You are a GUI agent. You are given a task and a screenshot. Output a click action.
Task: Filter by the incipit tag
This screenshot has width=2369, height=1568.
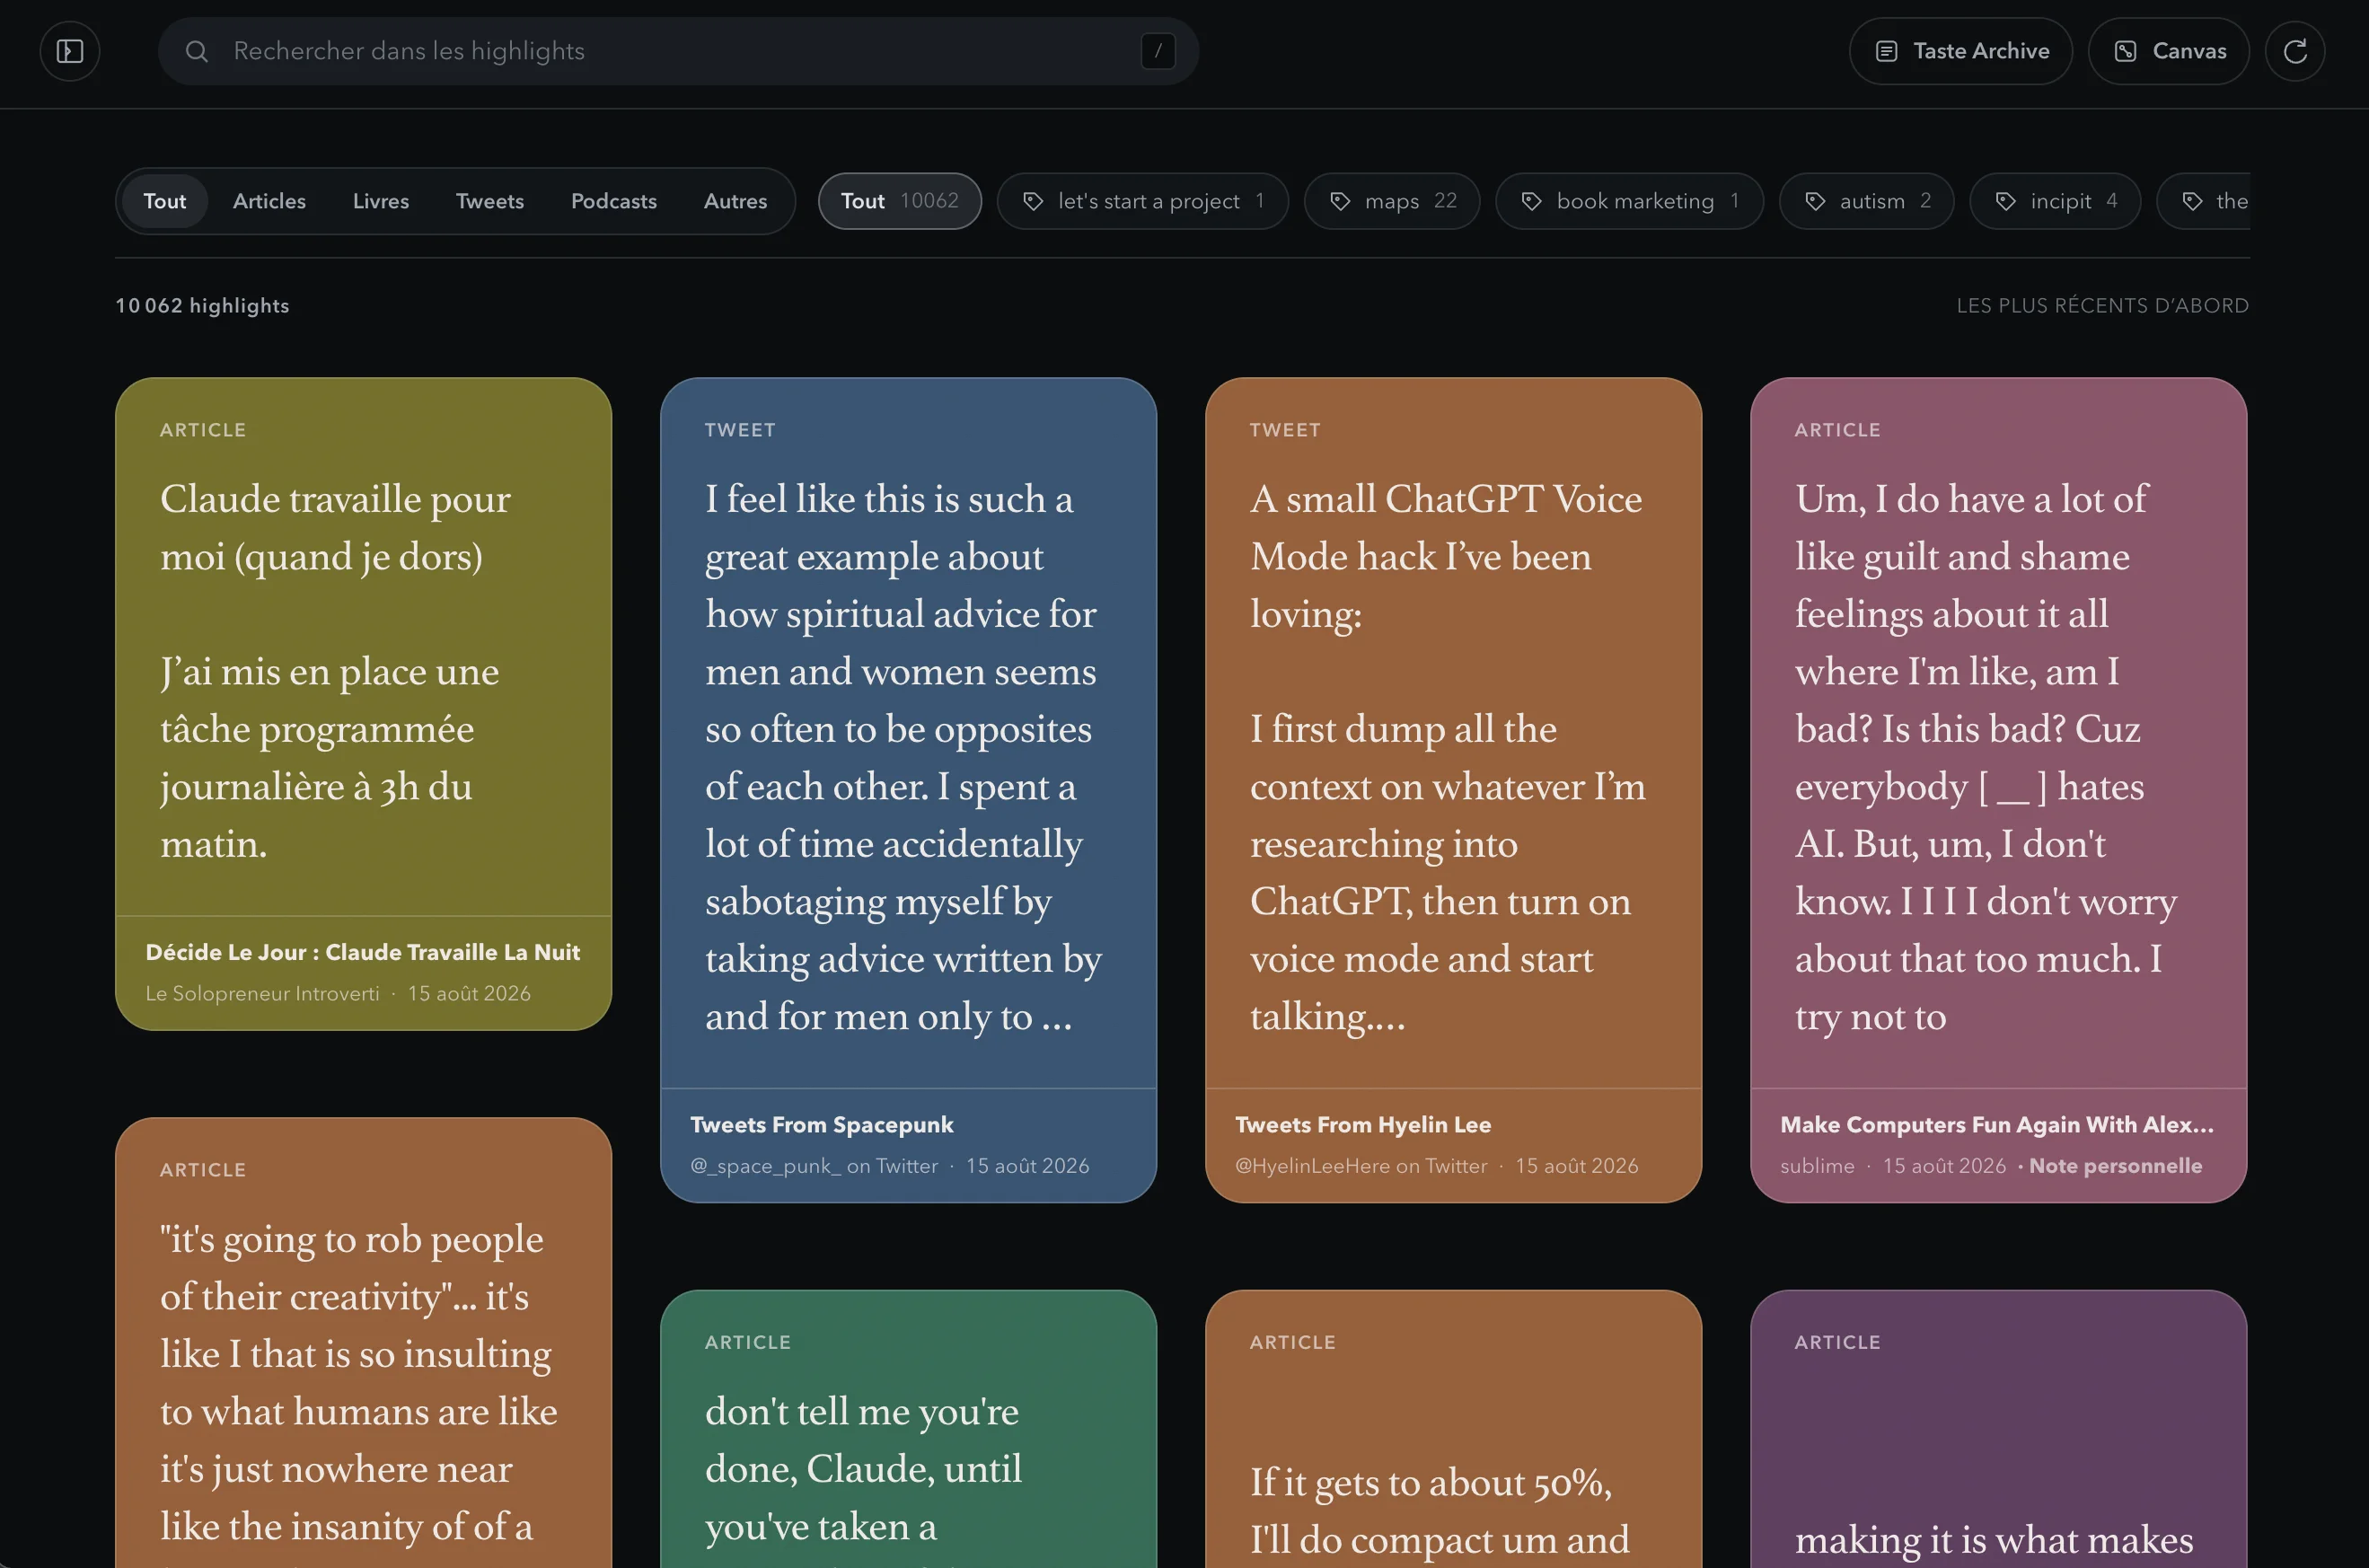coord(2055,201)
